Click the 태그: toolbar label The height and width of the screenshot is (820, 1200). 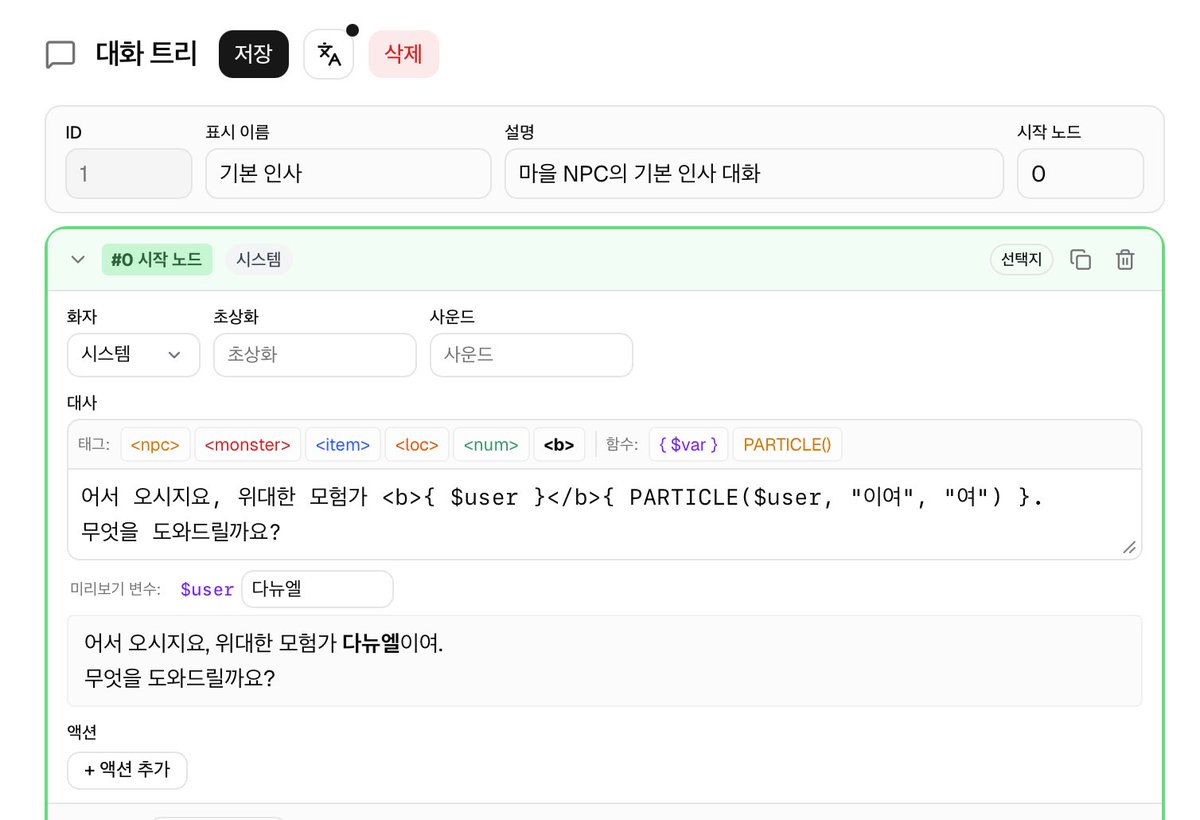[94, 445]
